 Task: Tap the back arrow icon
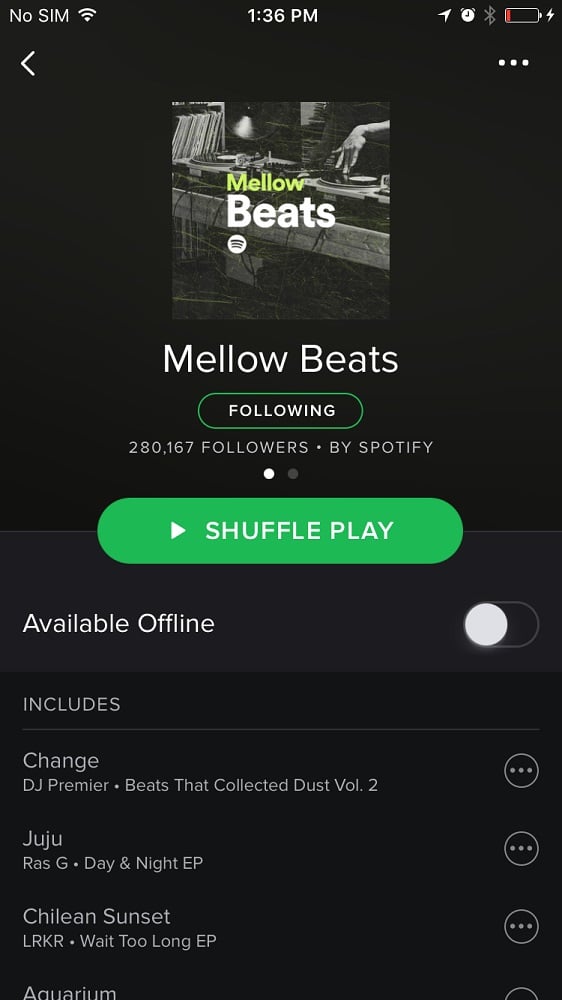pos(28,64)
